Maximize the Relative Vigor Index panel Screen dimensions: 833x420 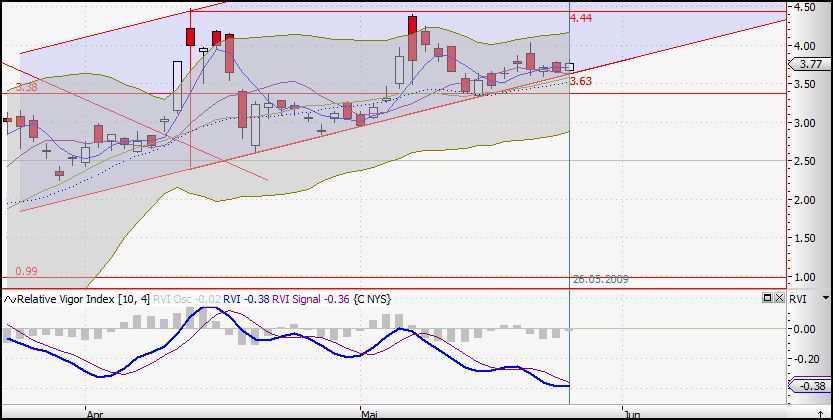[x=767, y=298]
